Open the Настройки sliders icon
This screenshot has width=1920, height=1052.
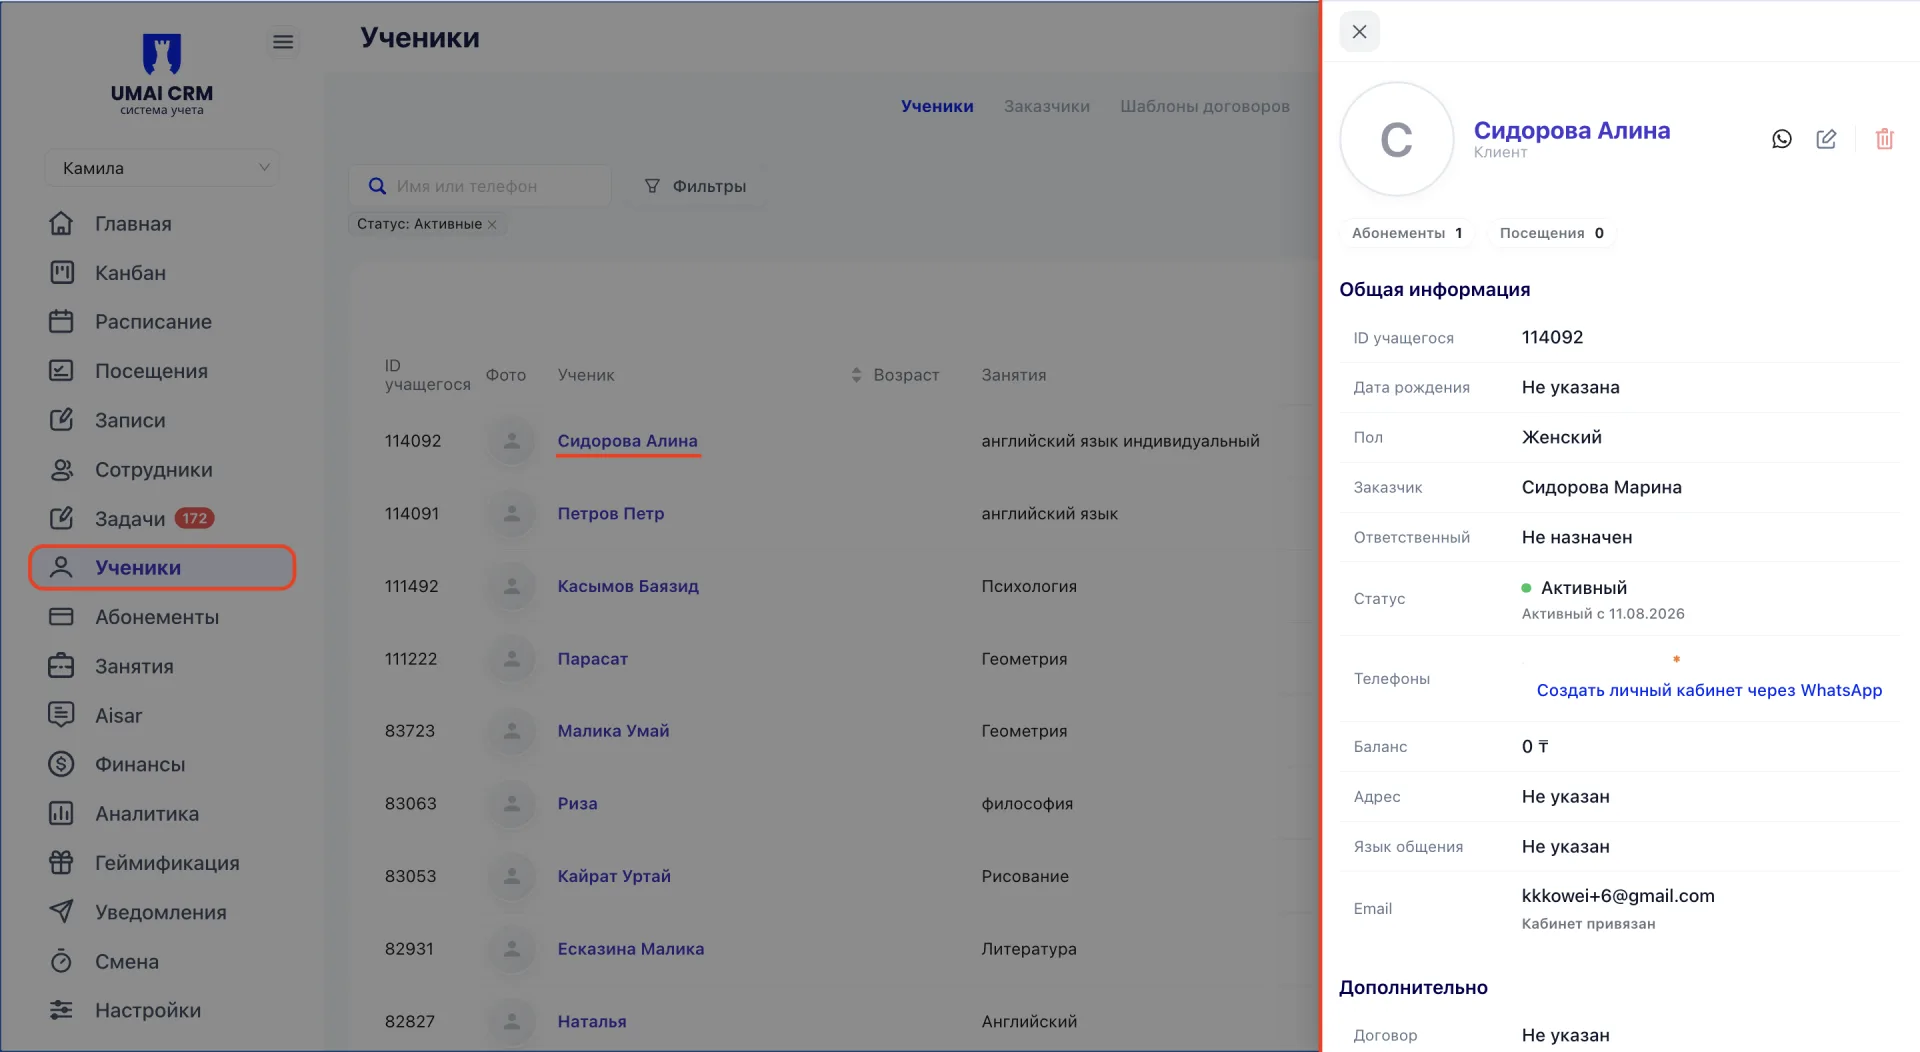click(61, 1010)
